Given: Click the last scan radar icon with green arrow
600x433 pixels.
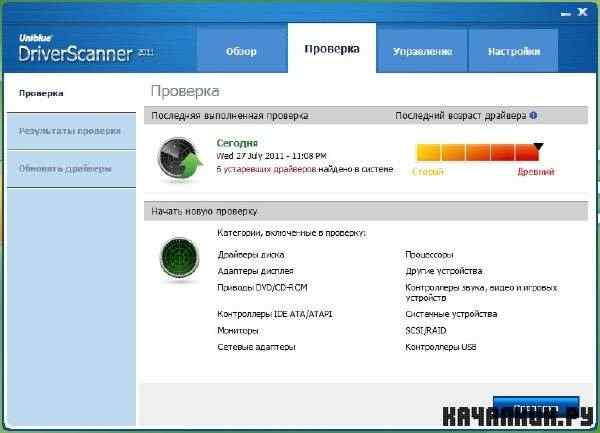Looking at the screenshot, I should point(180,158).
